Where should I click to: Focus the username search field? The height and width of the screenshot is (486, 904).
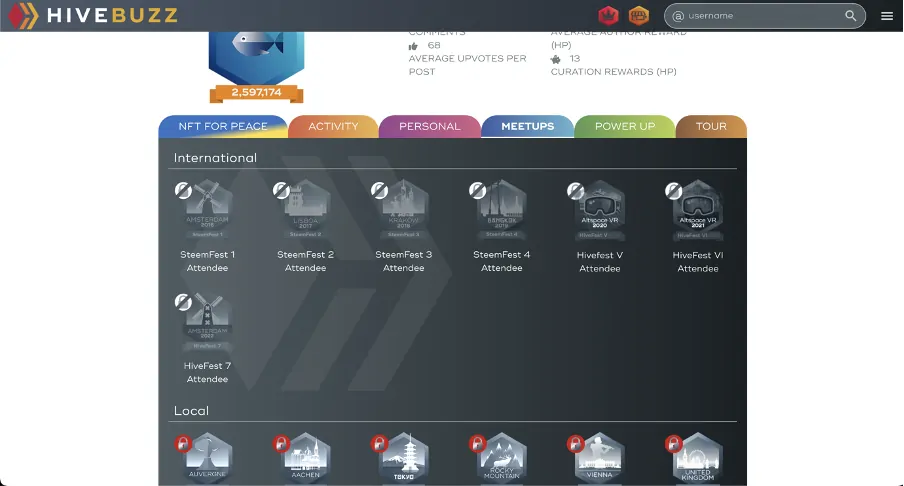(x=764, y=16)
